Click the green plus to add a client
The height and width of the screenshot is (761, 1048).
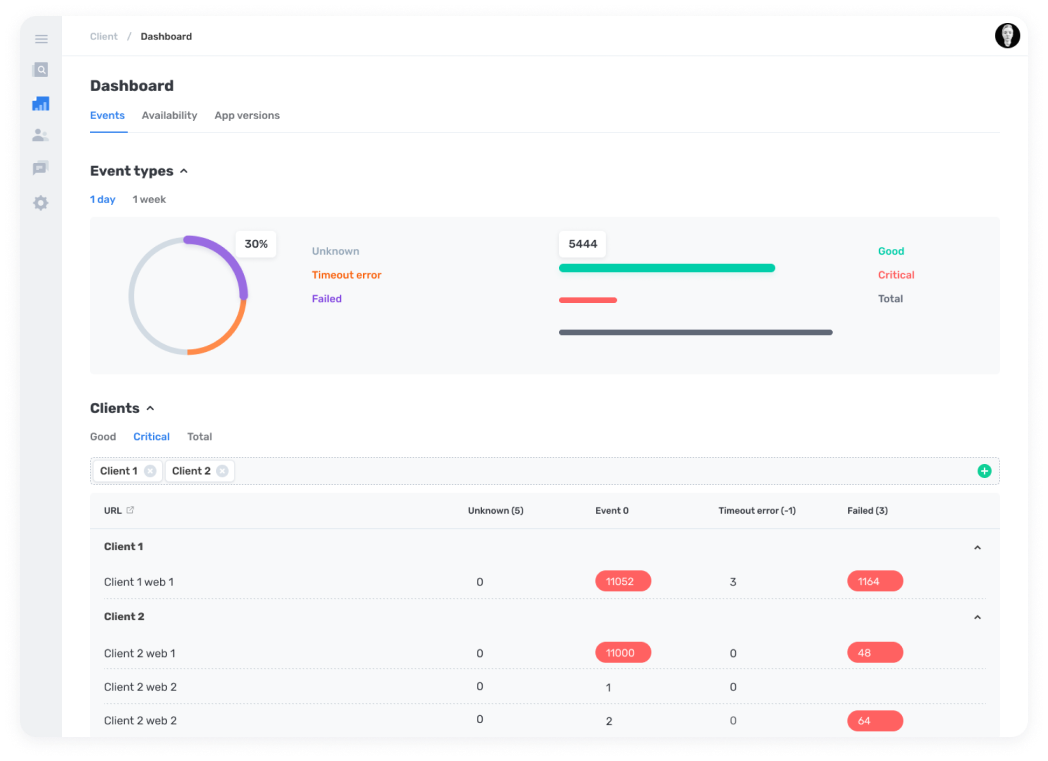point(984,470)
